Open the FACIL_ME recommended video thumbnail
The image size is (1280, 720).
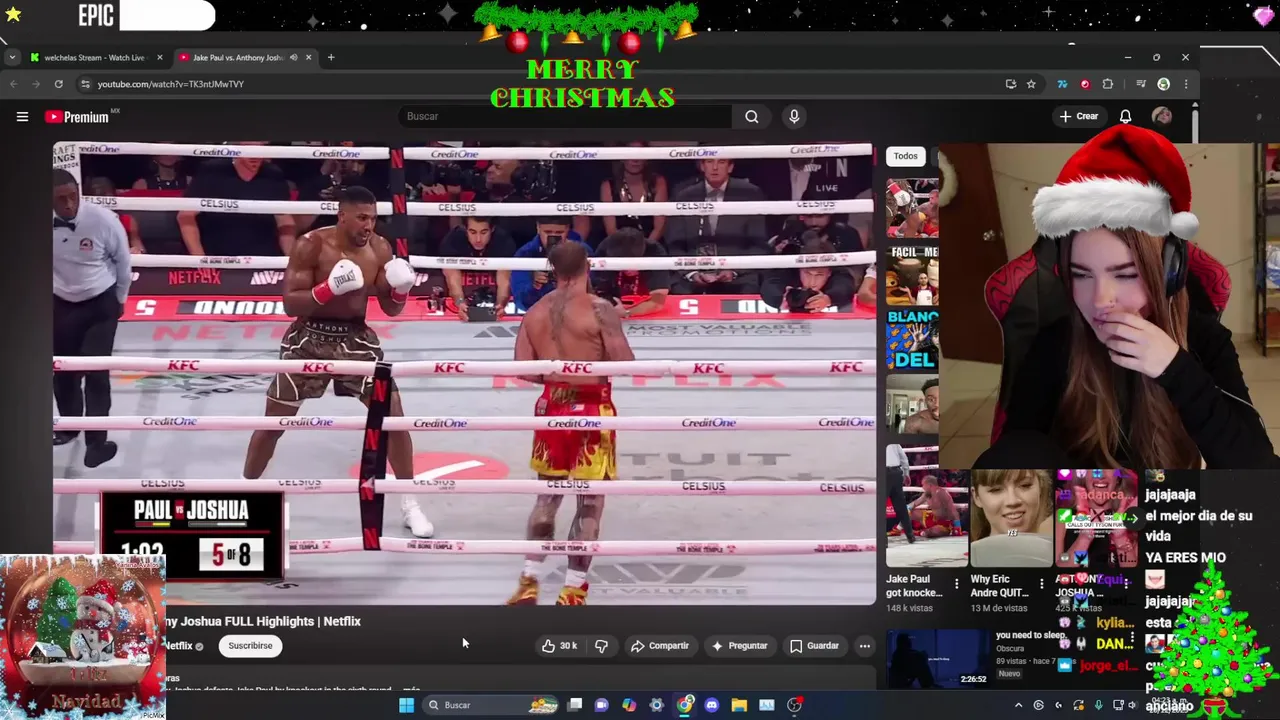tap(912, 275)
